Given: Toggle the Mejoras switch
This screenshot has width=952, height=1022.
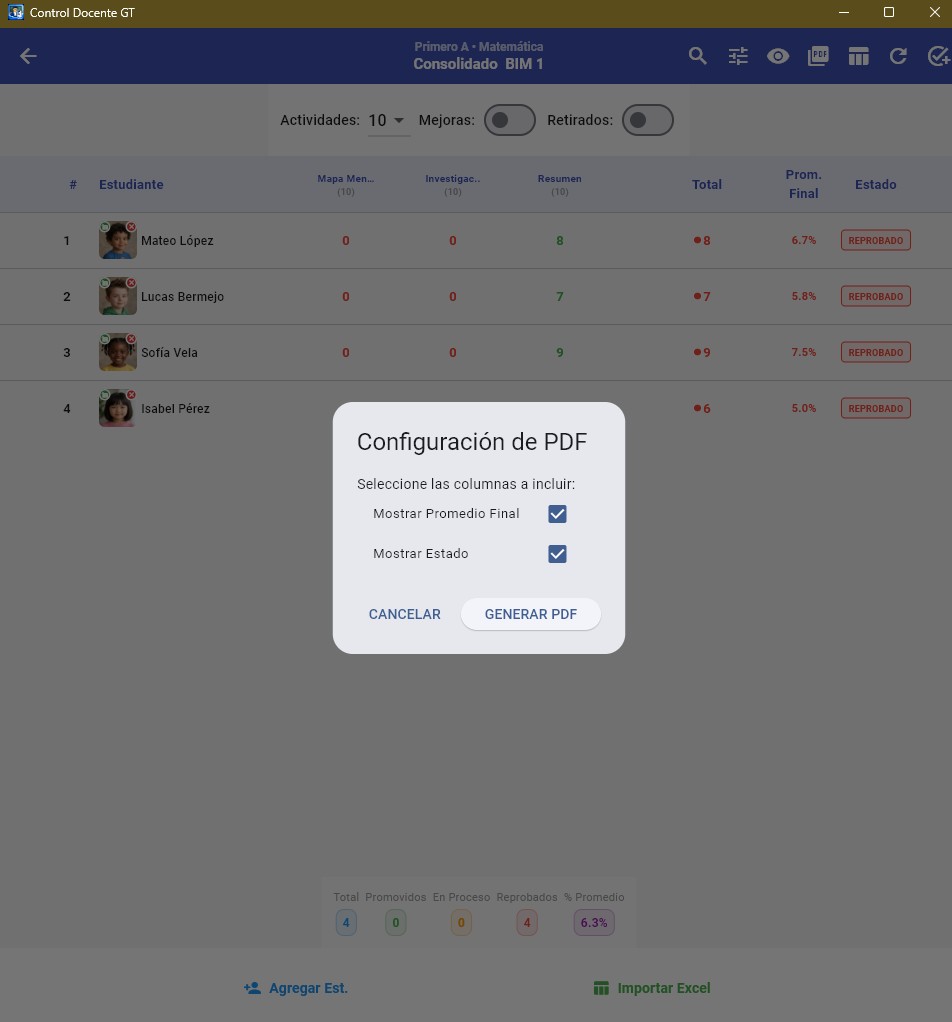Looking at the screenshot, I should pos(510,120).
